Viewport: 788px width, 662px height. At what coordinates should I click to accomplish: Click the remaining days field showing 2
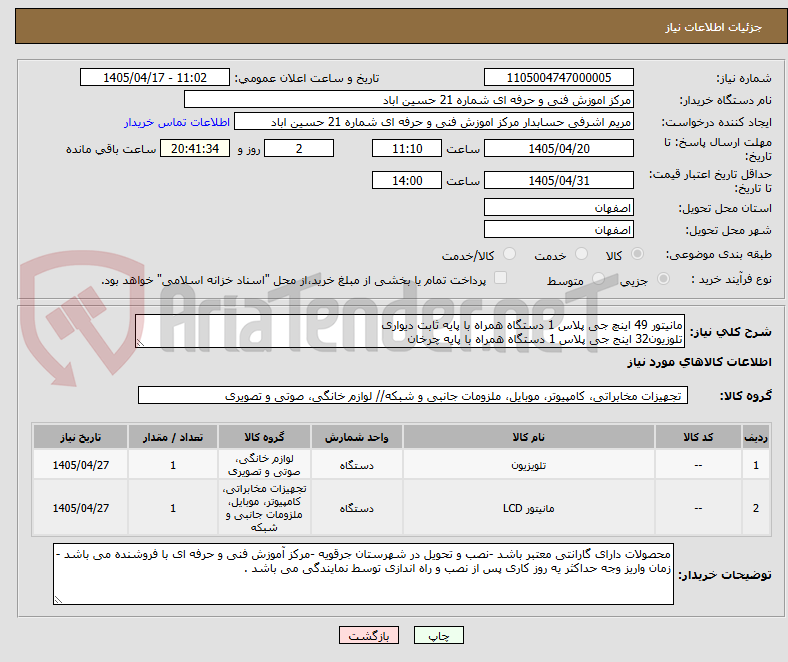pyautogui.click(x=299, y=148)
